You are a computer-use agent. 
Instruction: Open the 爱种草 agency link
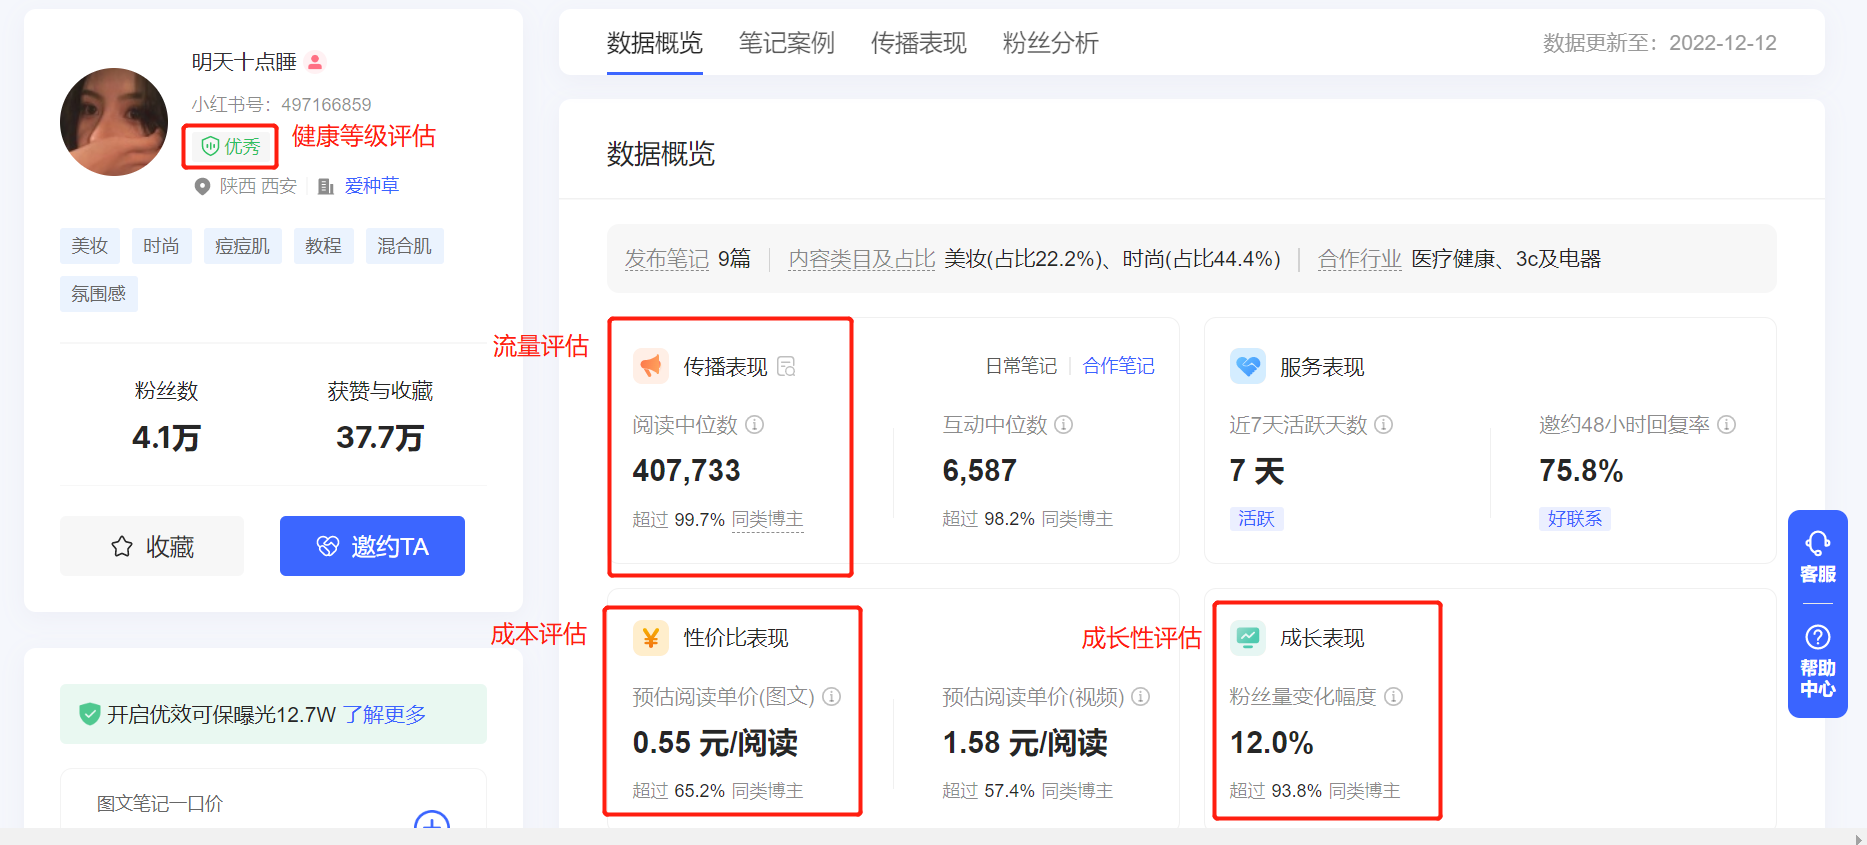tap(372, 186)
